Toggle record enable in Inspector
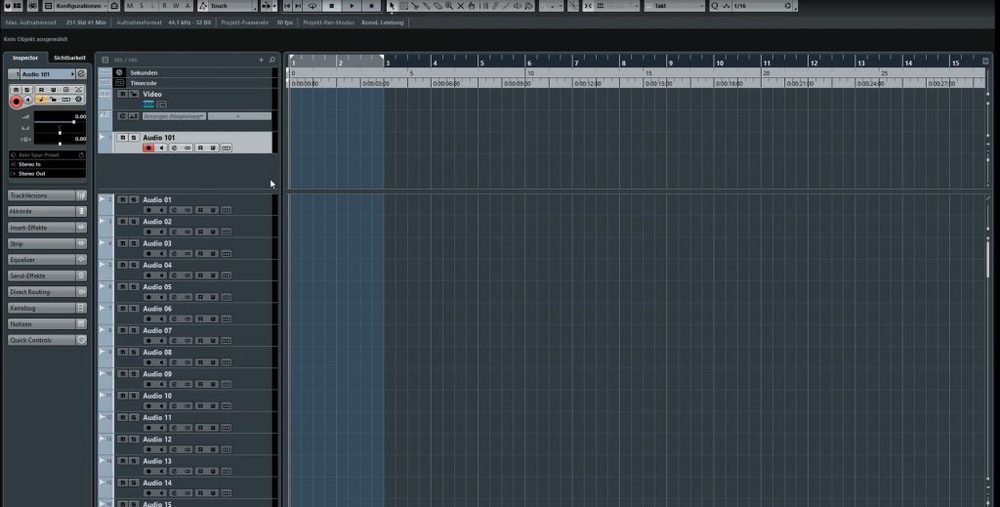This screenshot has height=507, width=1000. tap(16, 101)
